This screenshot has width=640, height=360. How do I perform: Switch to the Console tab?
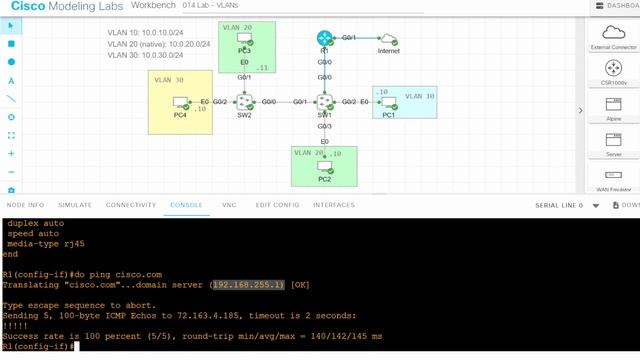[186, 205]
